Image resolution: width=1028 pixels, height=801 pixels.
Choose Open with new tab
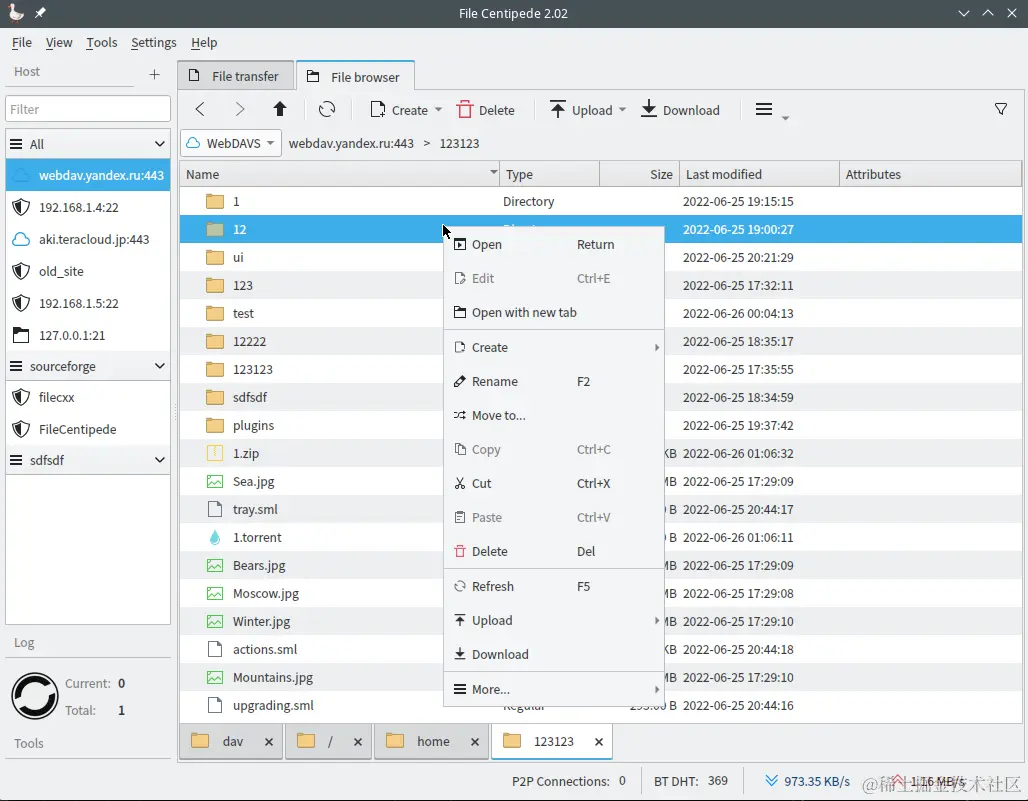point(554,313)
